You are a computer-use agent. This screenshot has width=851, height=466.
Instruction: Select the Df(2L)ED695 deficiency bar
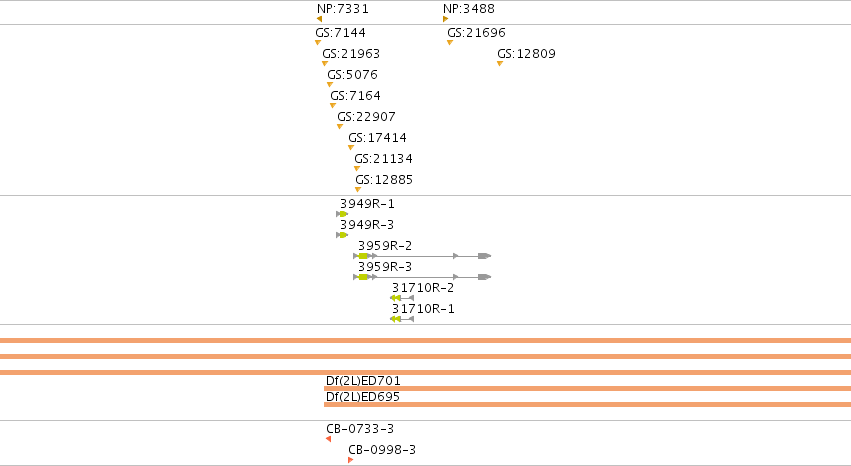click(587, 404)
